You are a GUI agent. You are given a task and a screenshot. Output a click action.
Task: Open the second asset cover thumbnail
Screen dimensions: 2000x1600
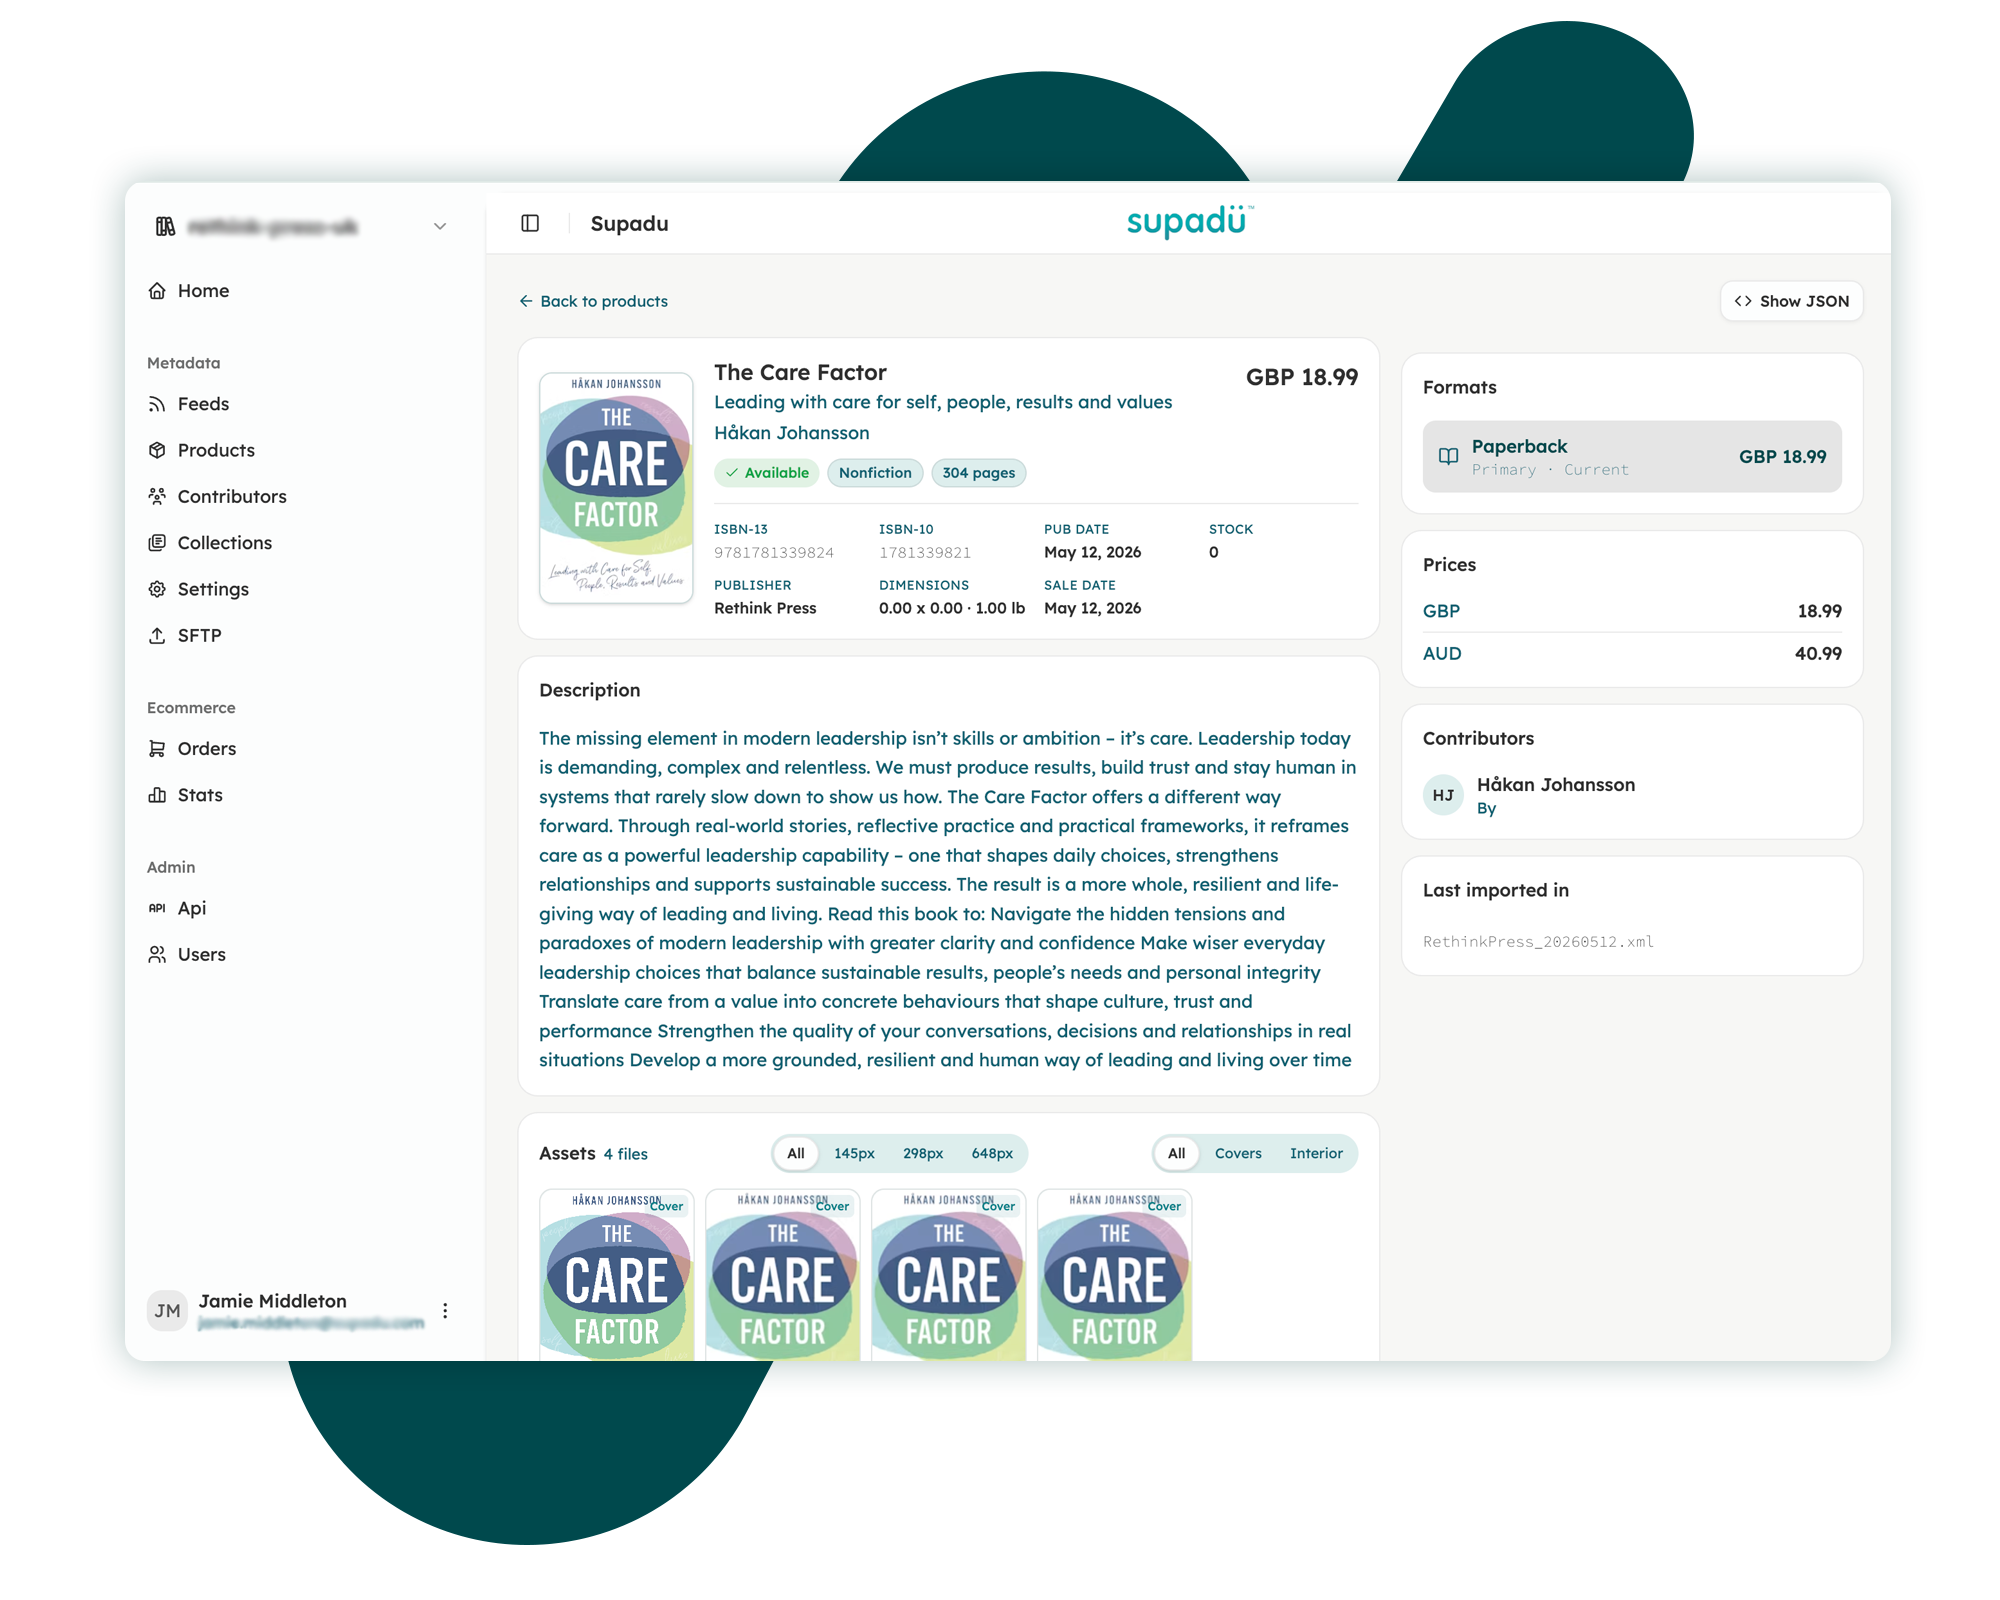tap(782, 1275)
